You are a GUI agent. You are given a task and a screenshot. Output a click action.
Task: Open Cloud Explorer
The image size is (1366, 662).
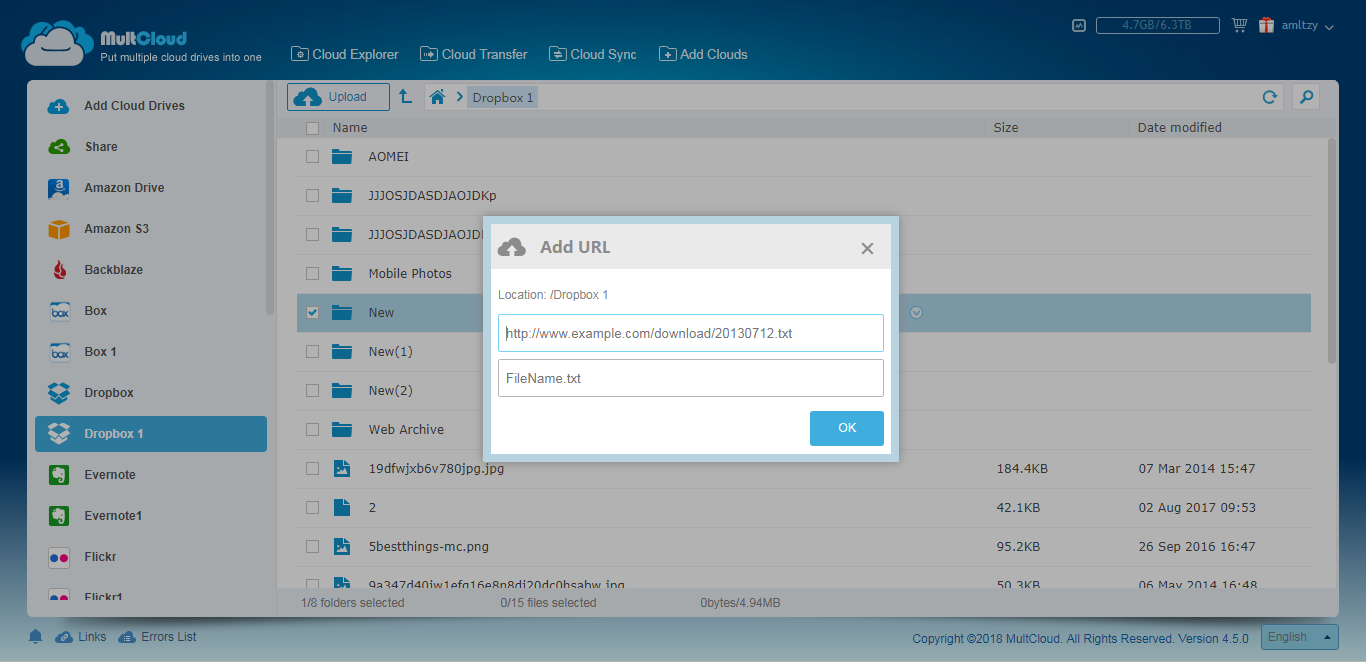(344, 54)
